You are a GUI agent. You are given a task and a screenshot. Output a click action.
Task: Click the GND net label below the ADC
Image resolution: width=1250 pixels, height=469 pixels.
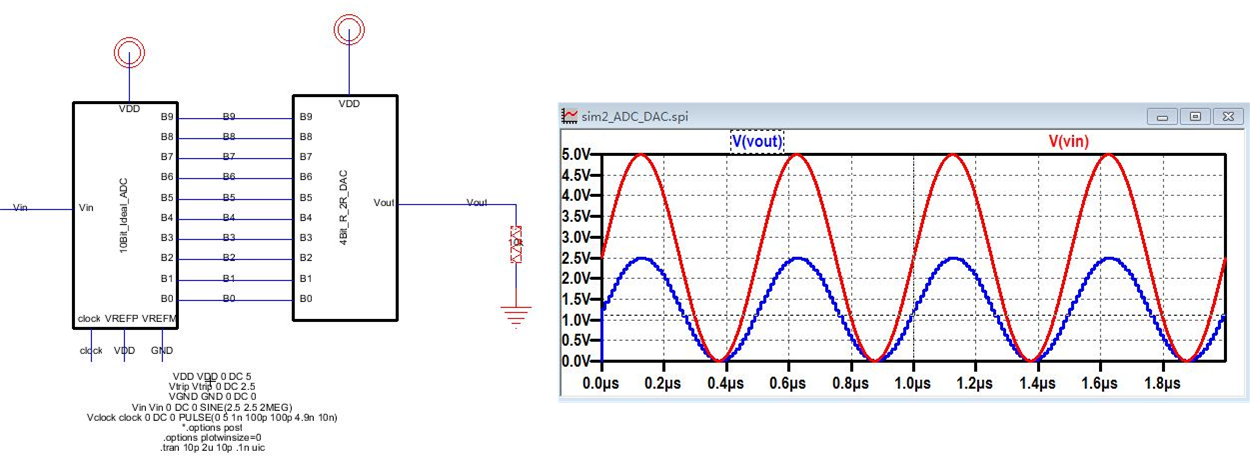click(161, 351)
